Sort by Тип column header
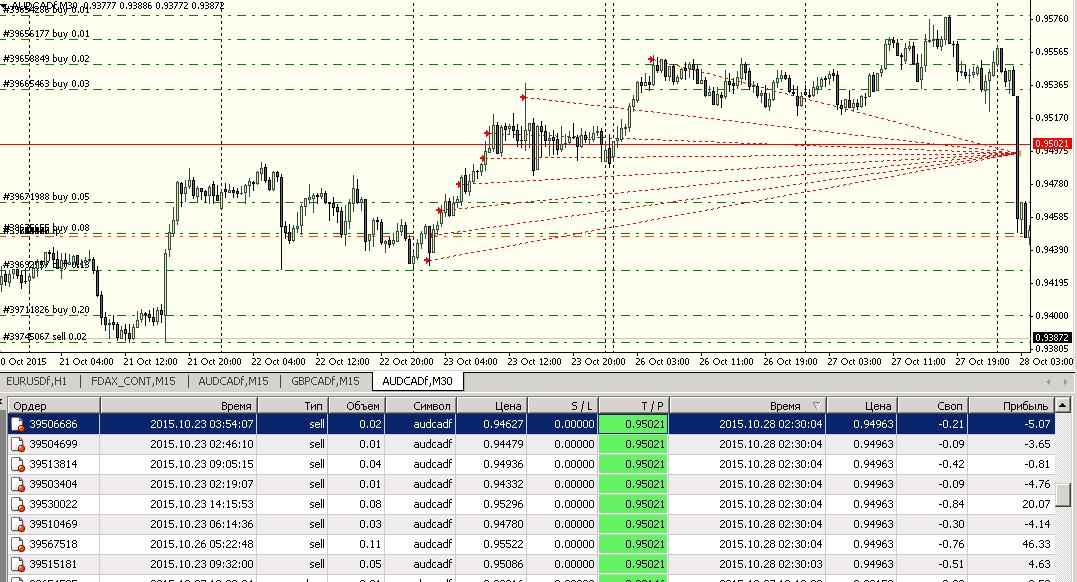Image resolution: width=1077 pixels, height=582 pixels. click(293, 405)
